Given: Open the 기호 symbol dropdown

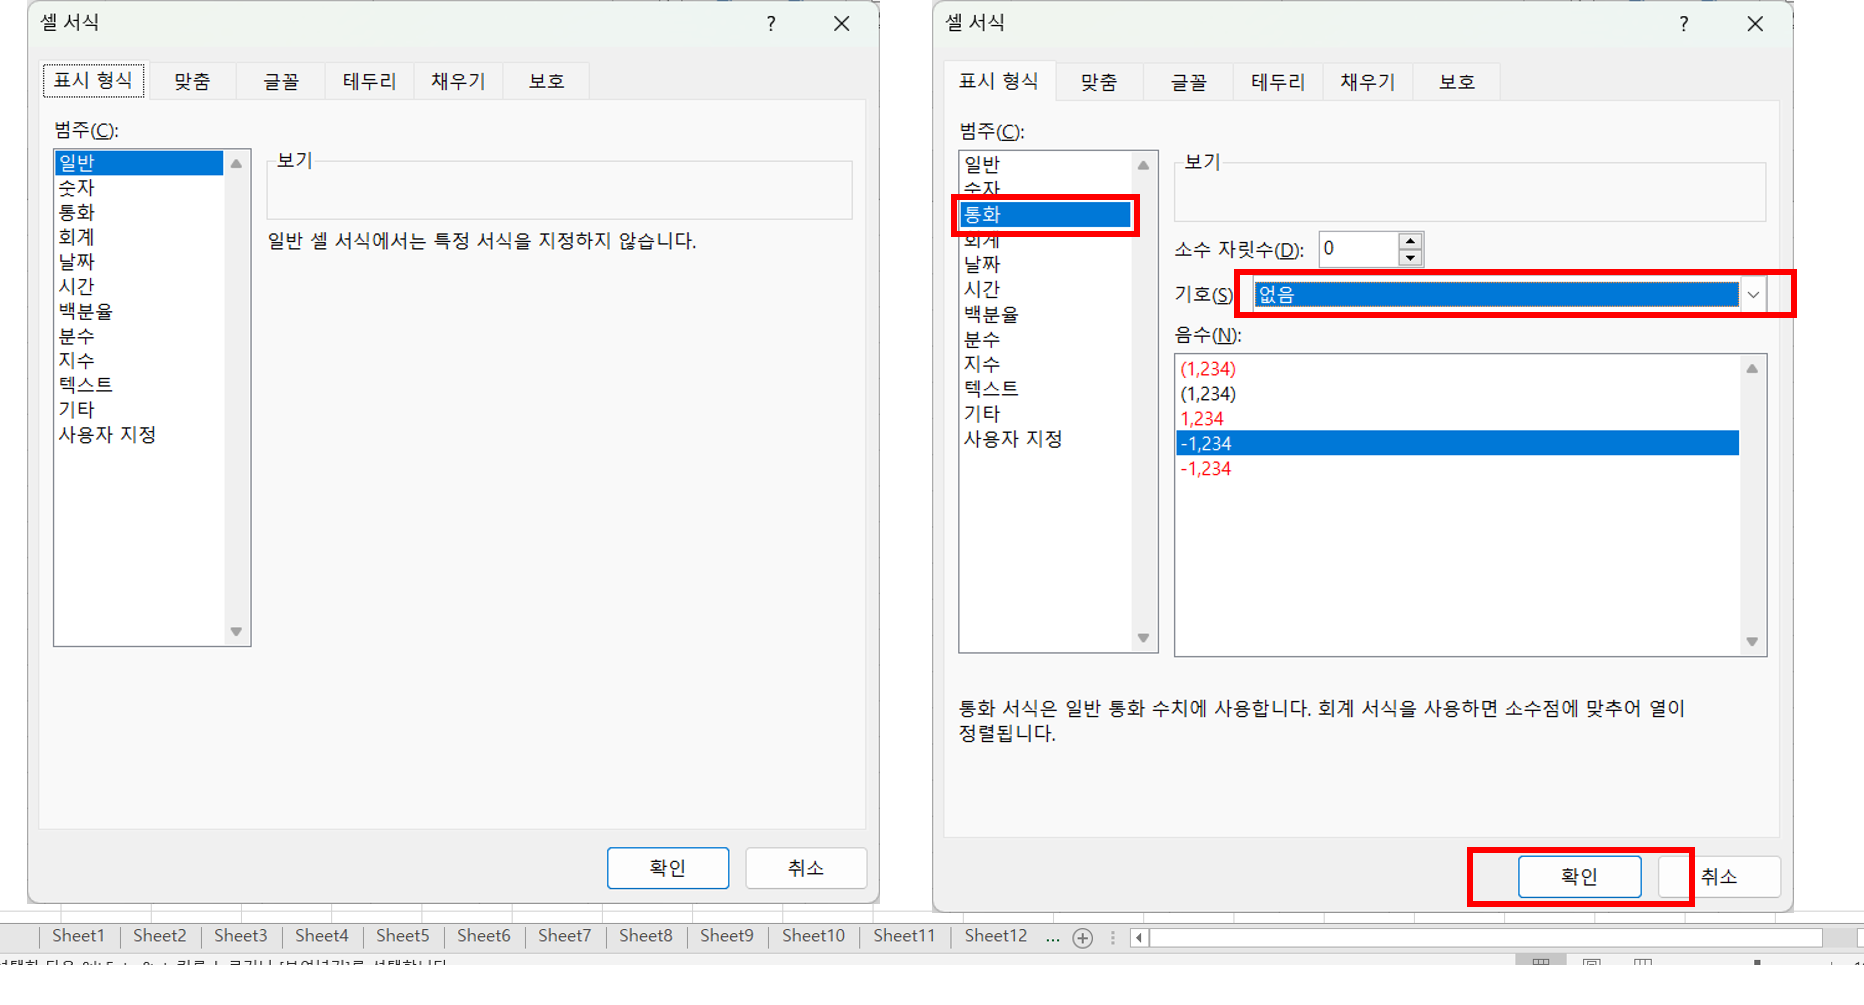Looking at the screenshot, I should 1753,295.
